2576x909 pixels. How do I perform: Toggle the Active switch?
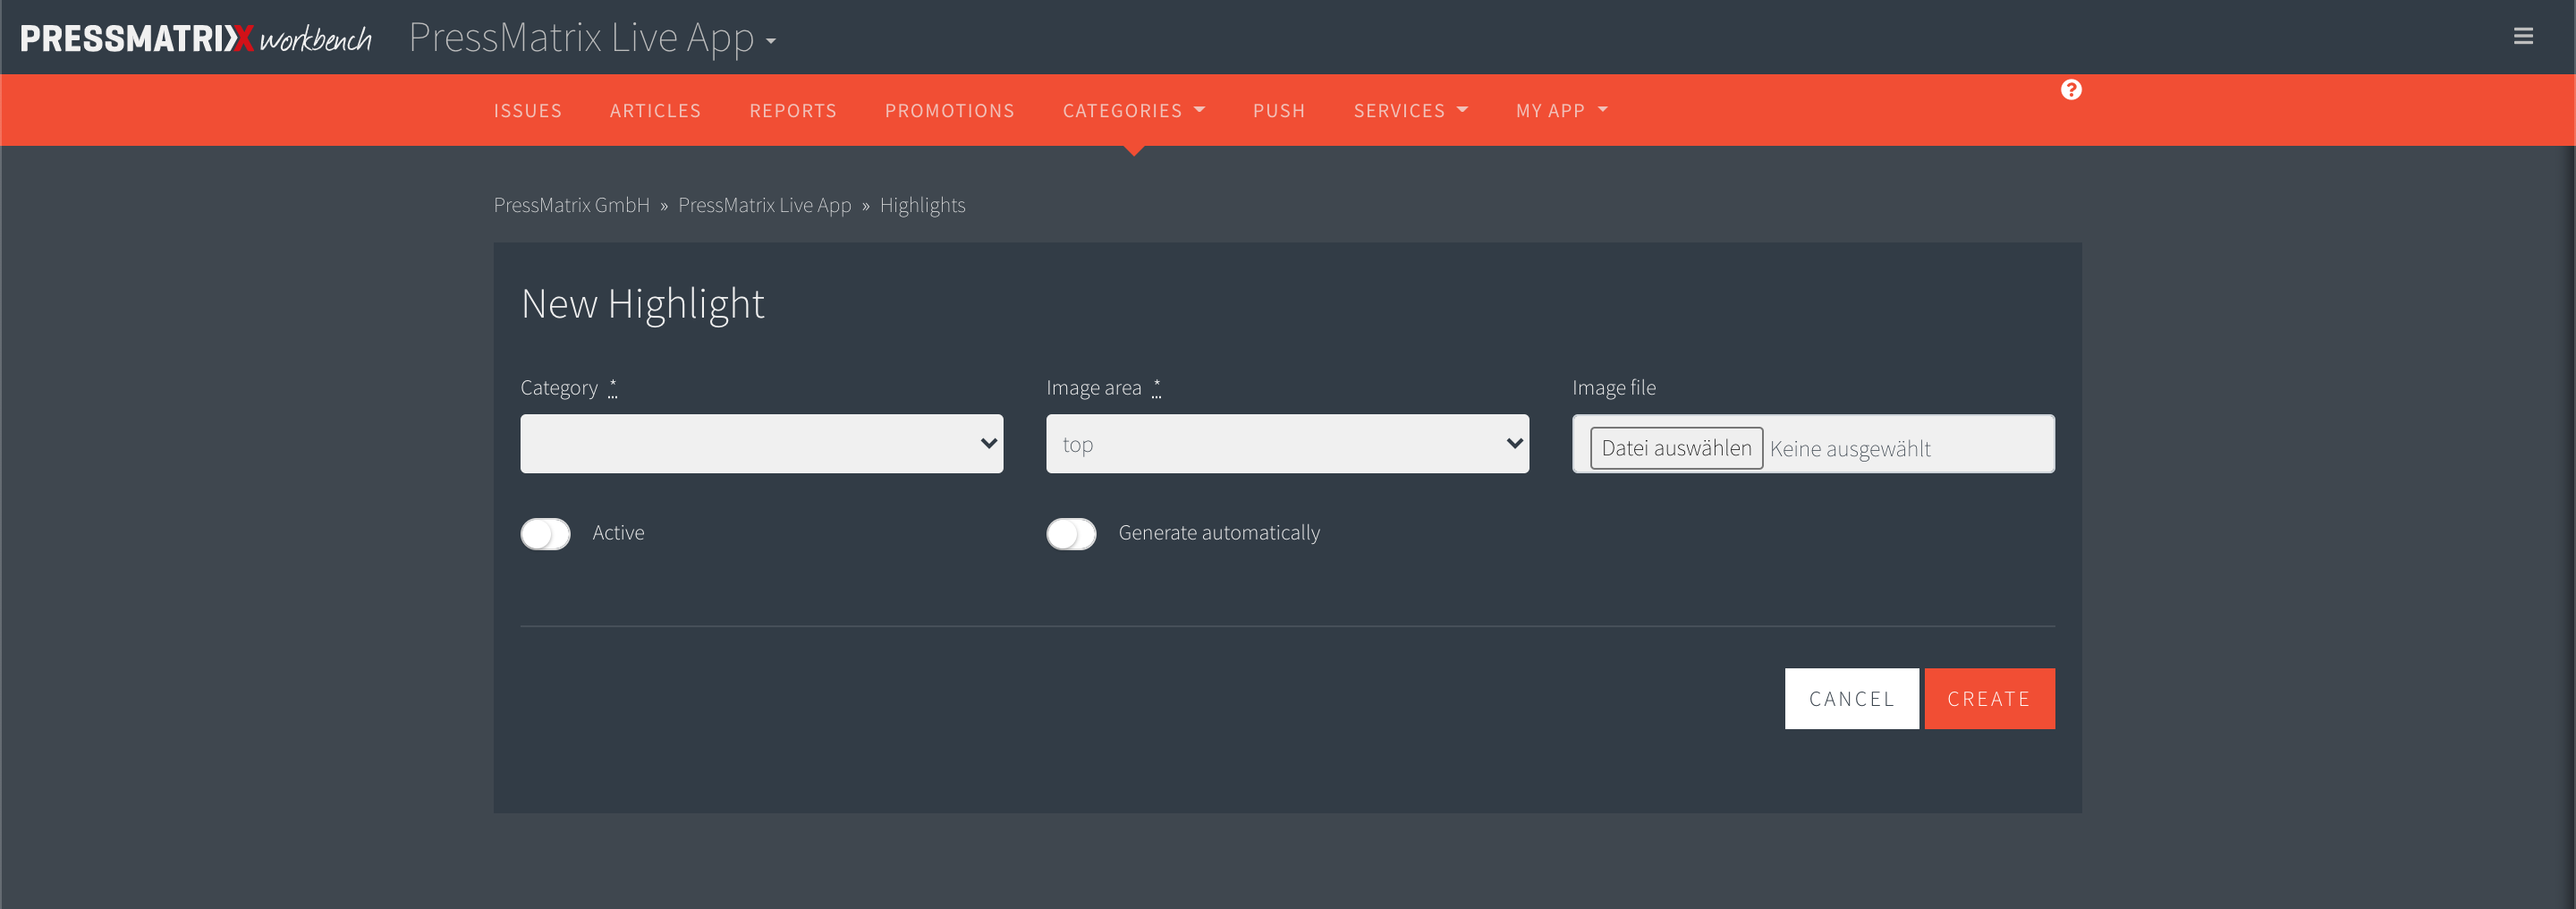coord(545,534)
